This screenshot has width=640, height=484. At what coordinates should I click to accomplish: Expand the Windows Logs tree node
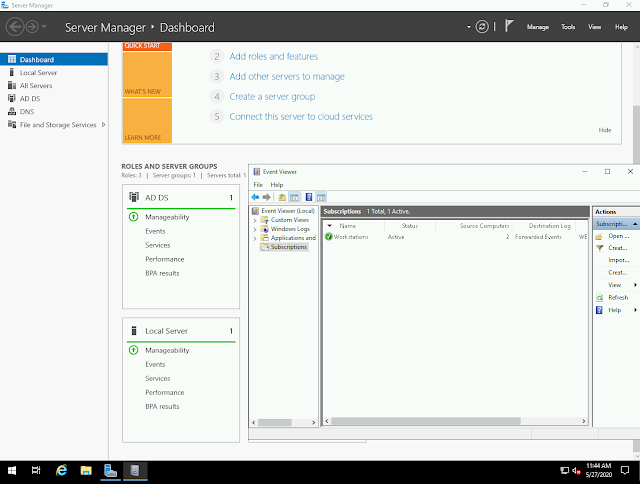[255, 229]
